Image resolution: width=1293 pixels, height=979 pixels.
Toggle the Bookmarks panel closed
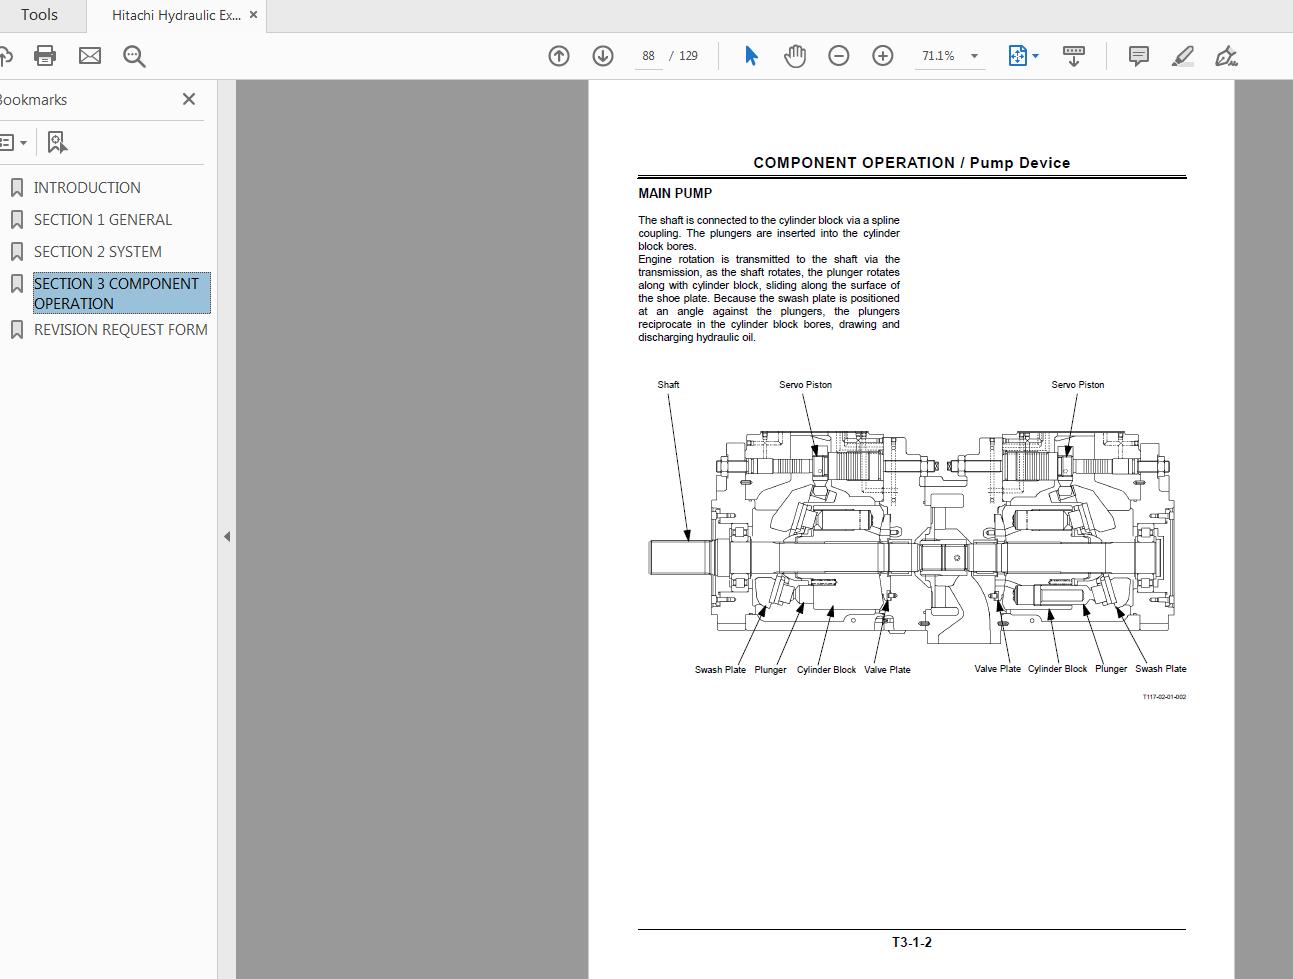[188, 98]
